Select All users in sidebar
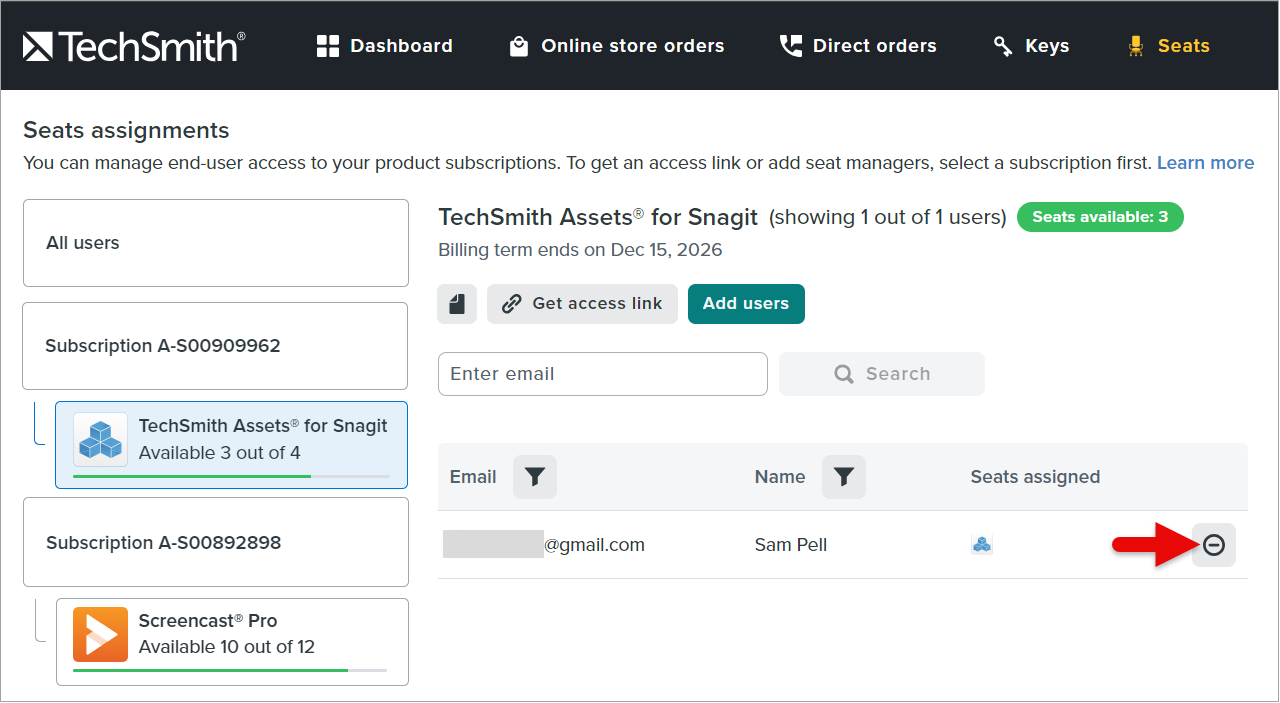Viewport: 1280px width, 703px height. 215,243
